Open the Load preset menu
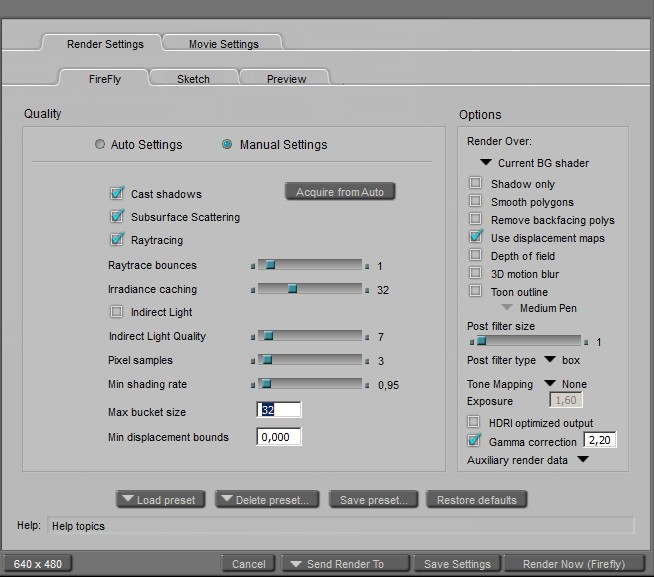 pos(161,500)
